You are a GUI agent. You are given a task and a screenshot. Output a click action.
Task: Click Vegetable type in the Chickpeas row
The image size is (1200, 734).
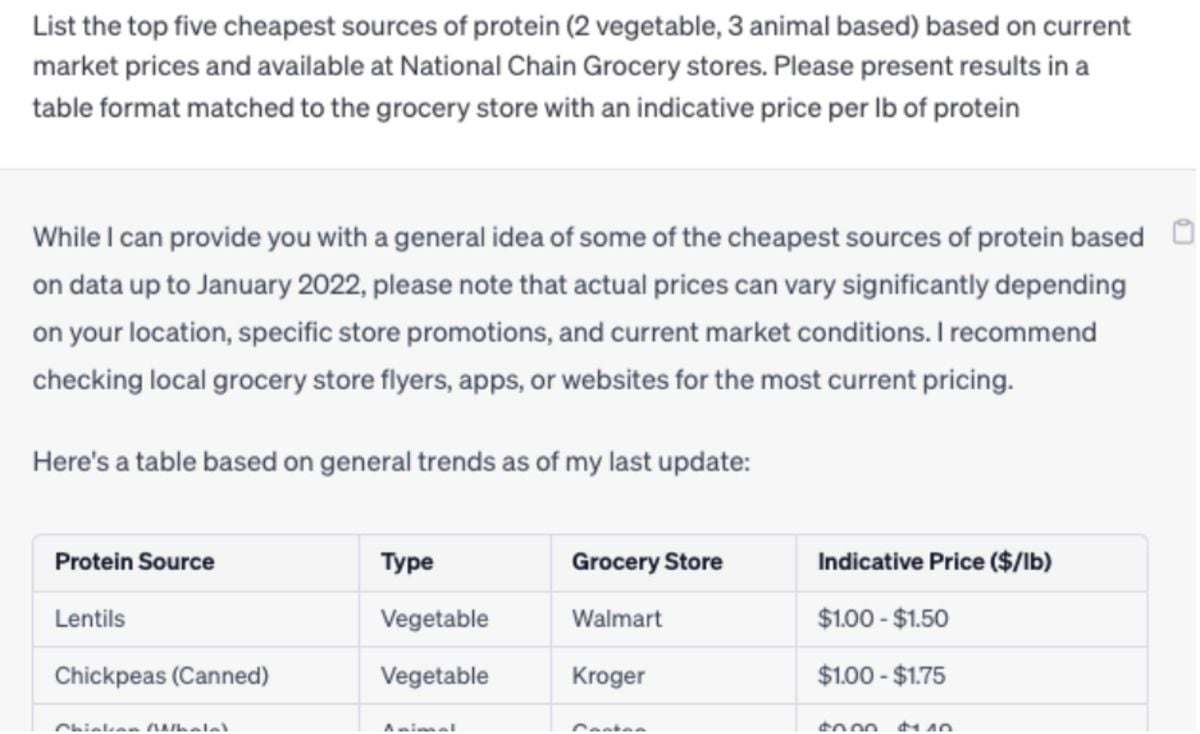pos(435,676)
